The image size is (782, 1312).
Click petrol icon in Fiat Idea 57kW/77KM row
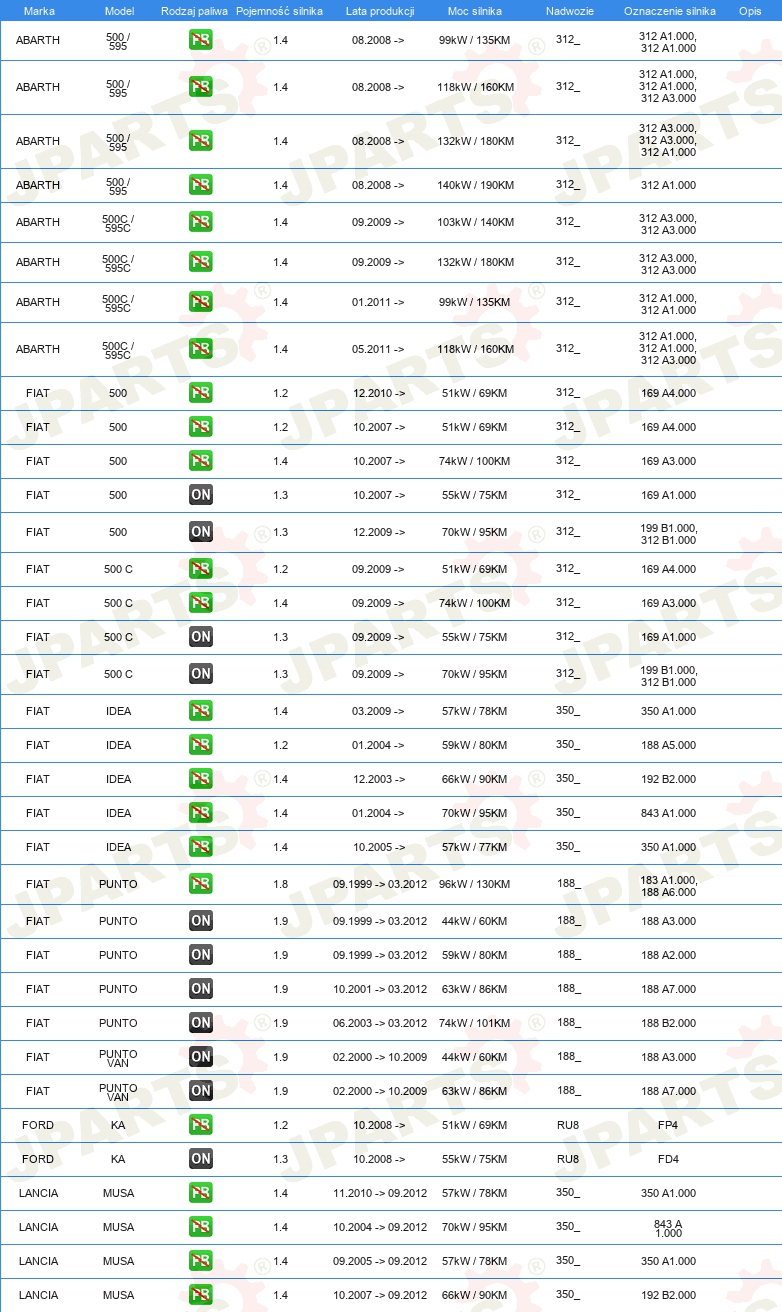coord(201,847)
